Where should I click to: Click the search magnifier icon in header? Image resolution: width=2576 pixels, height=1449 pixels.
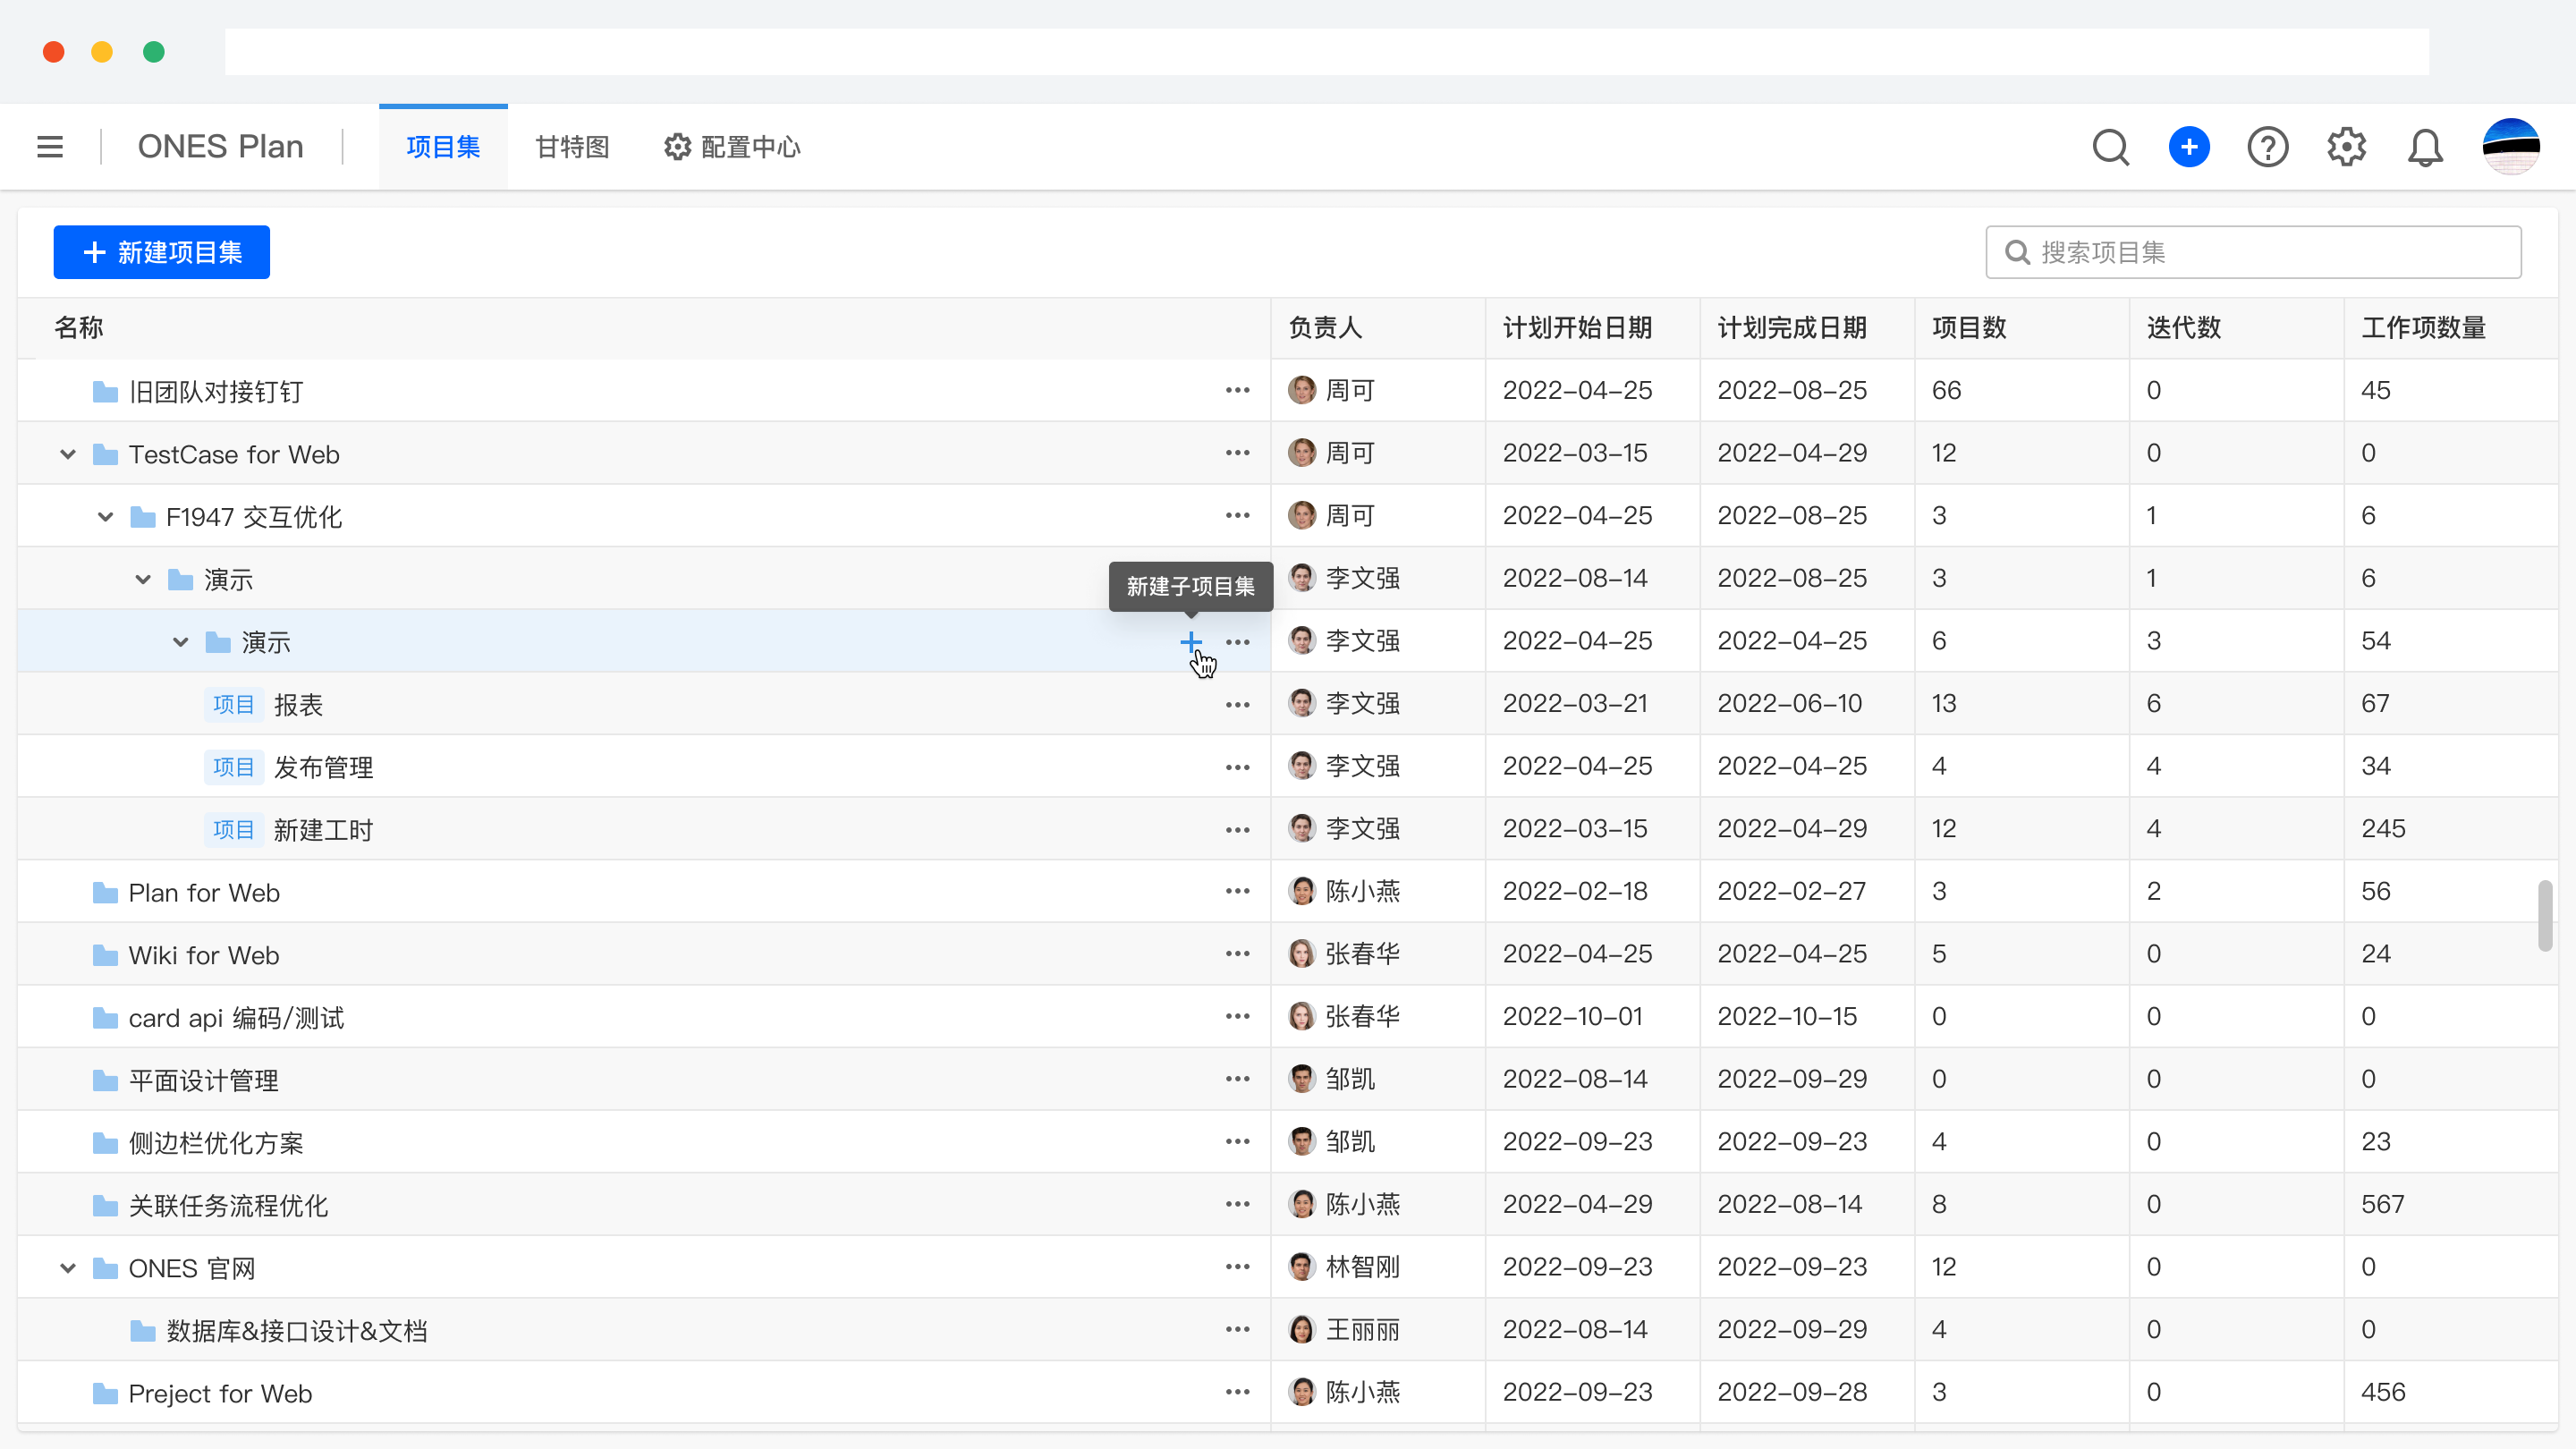point(2110,147)
